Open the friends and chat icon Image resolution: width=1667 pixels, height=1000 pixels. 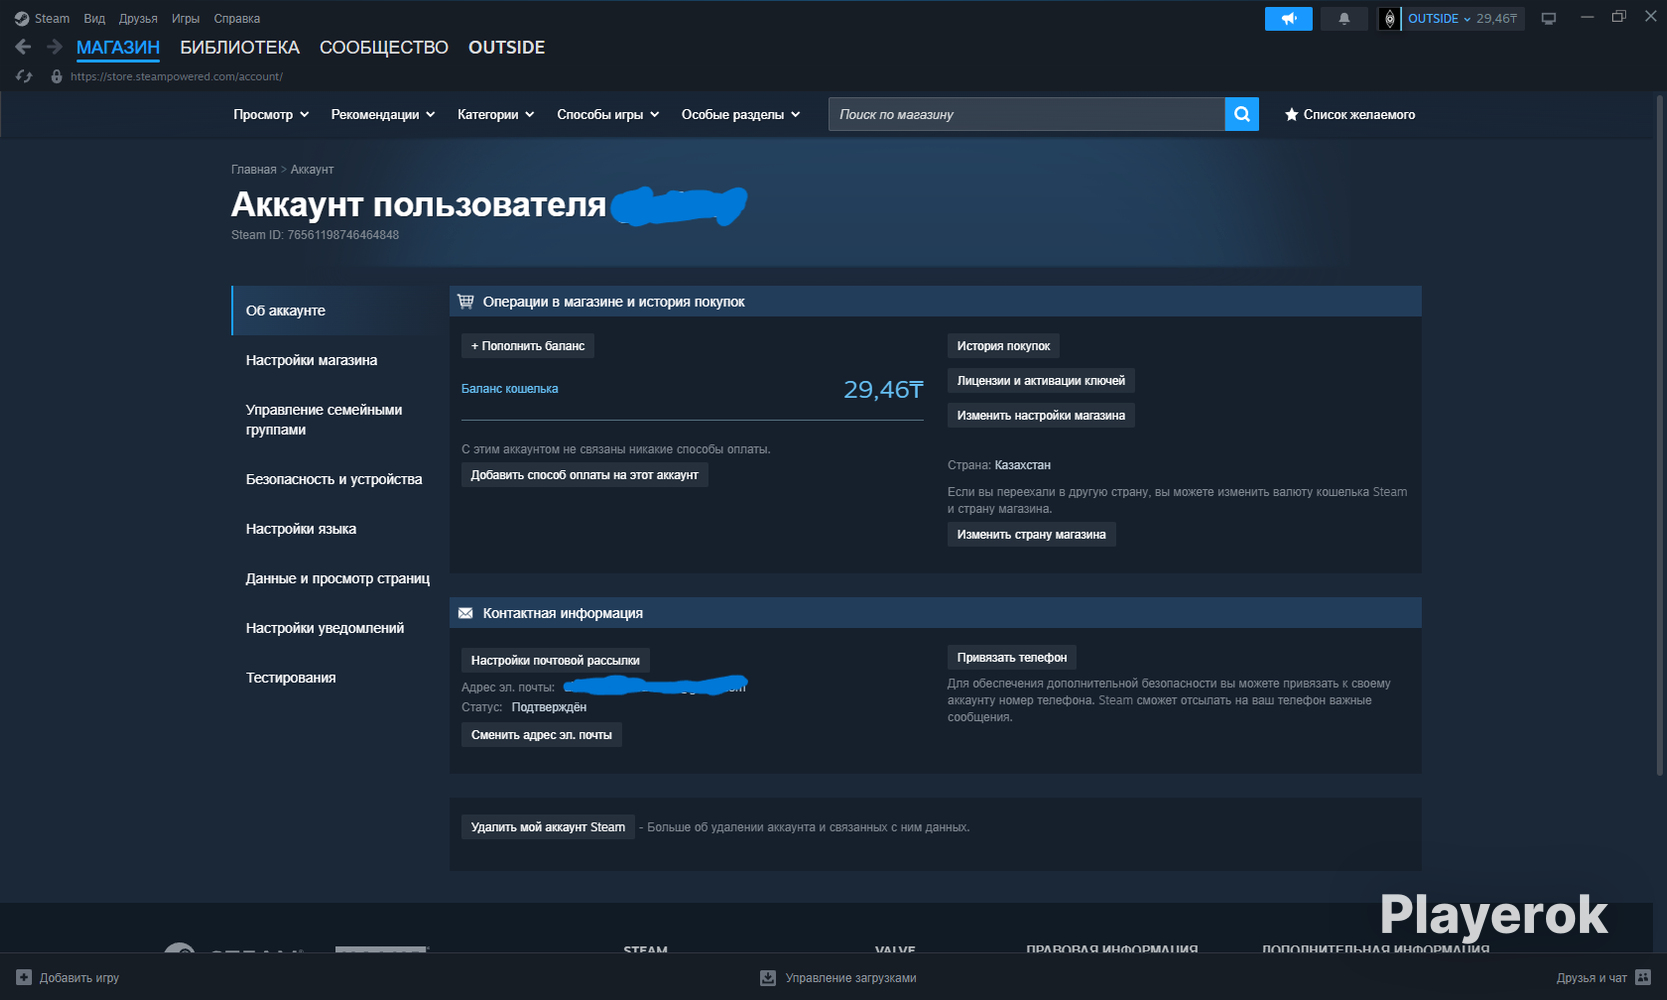pos(1643,977)
